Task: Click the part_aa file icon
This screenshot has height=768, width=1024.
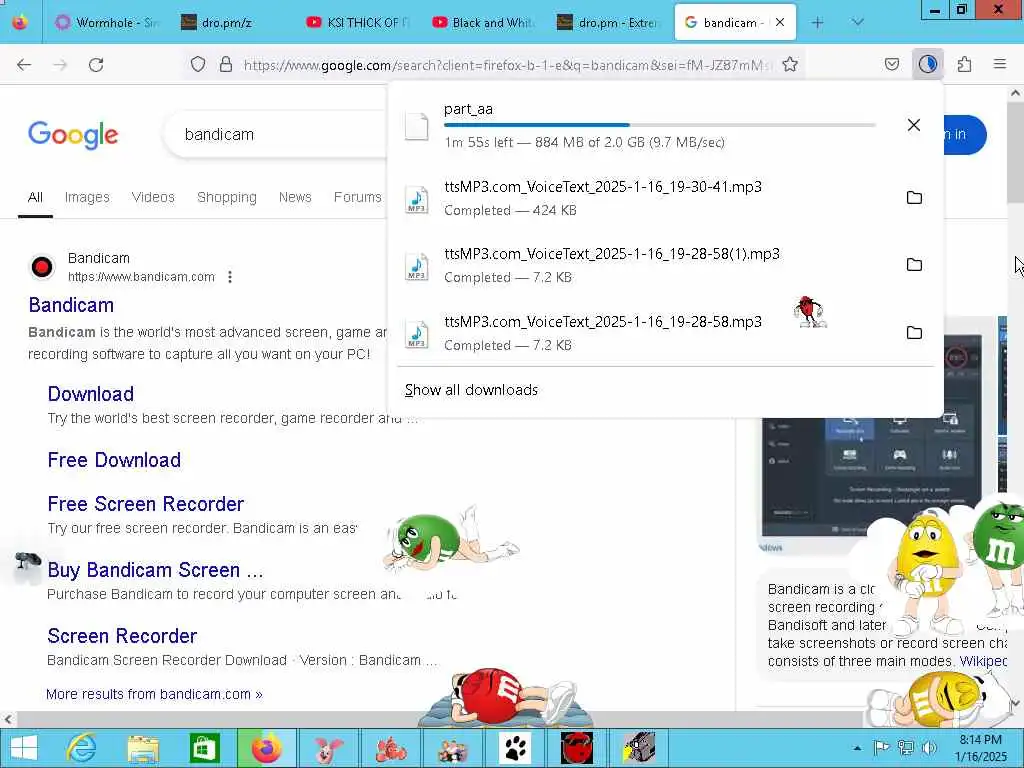Action: (x=417, y=126)
